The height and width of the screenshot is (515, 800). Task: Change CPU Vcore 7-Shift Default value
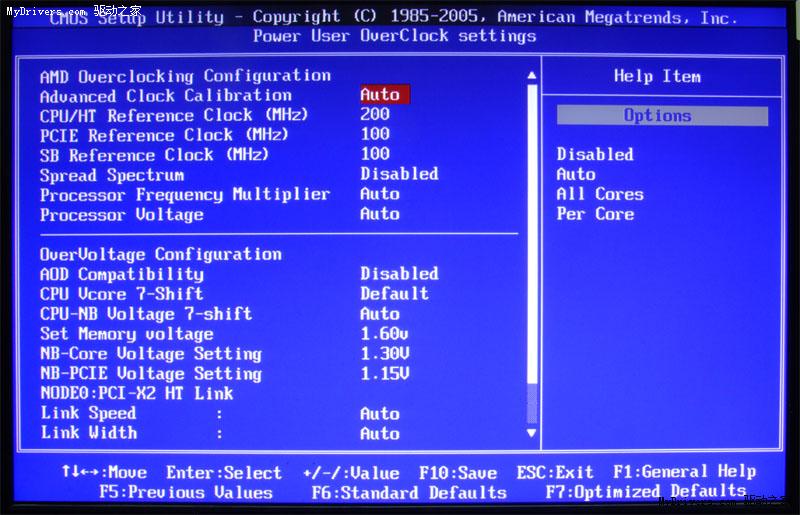[x=394, y=293]
